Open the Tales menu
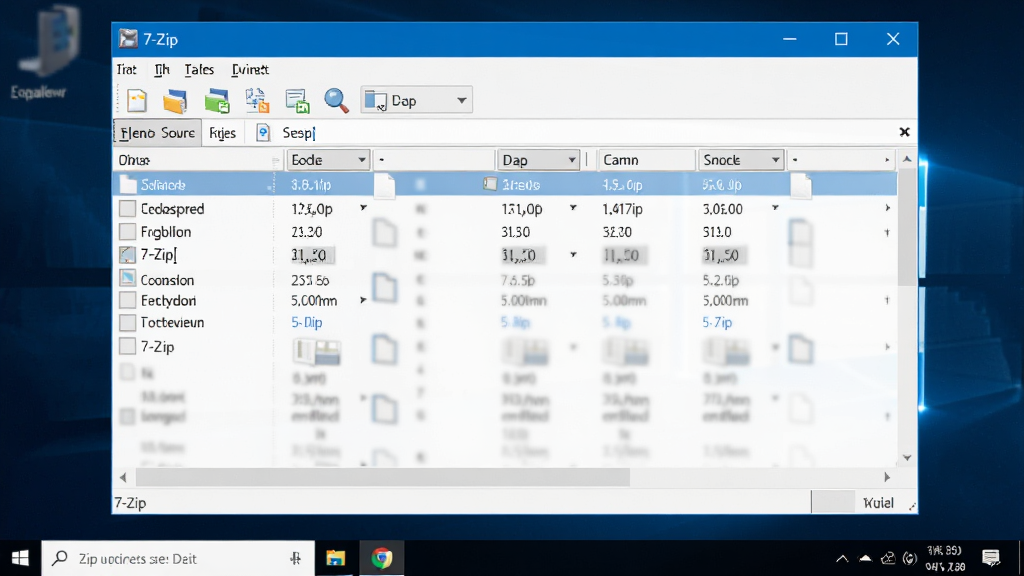The width and height of the screenshot is (1024, 576). point(199,70)
